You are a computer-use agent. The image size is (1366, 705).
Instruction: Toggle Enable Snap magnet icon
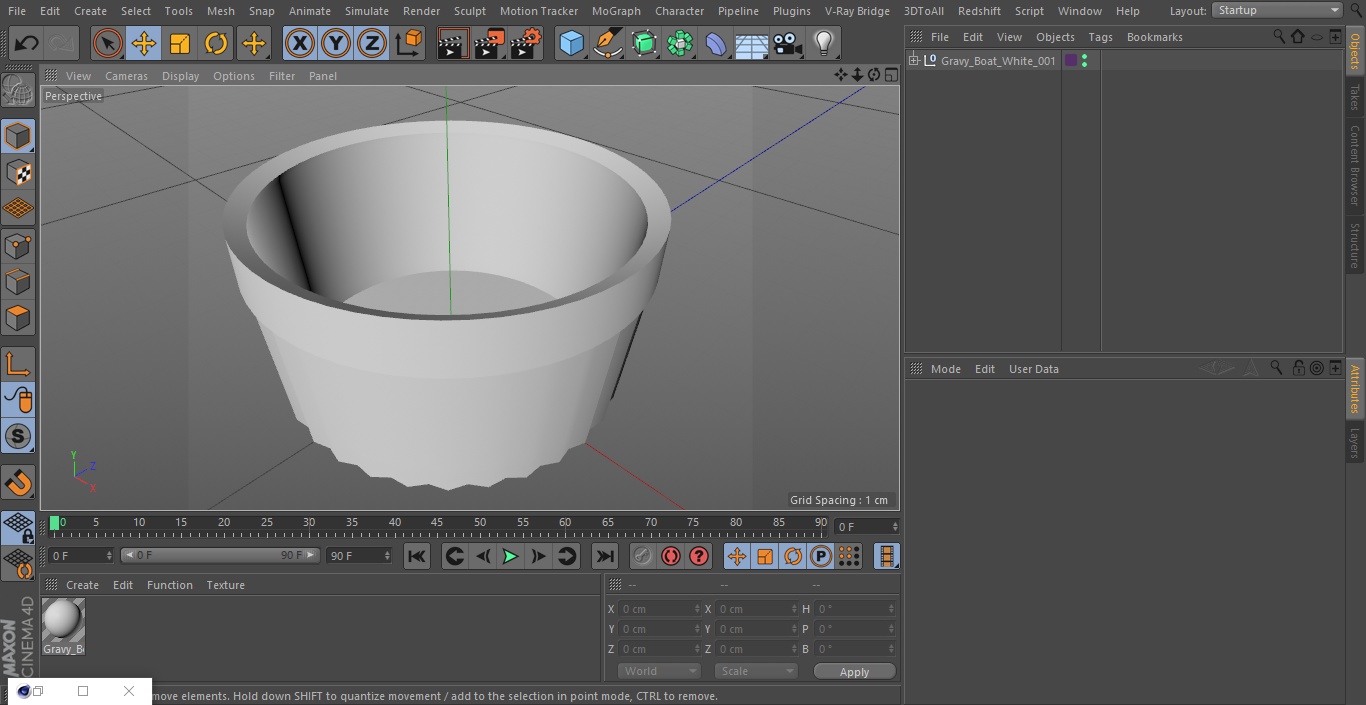point(18,483)
